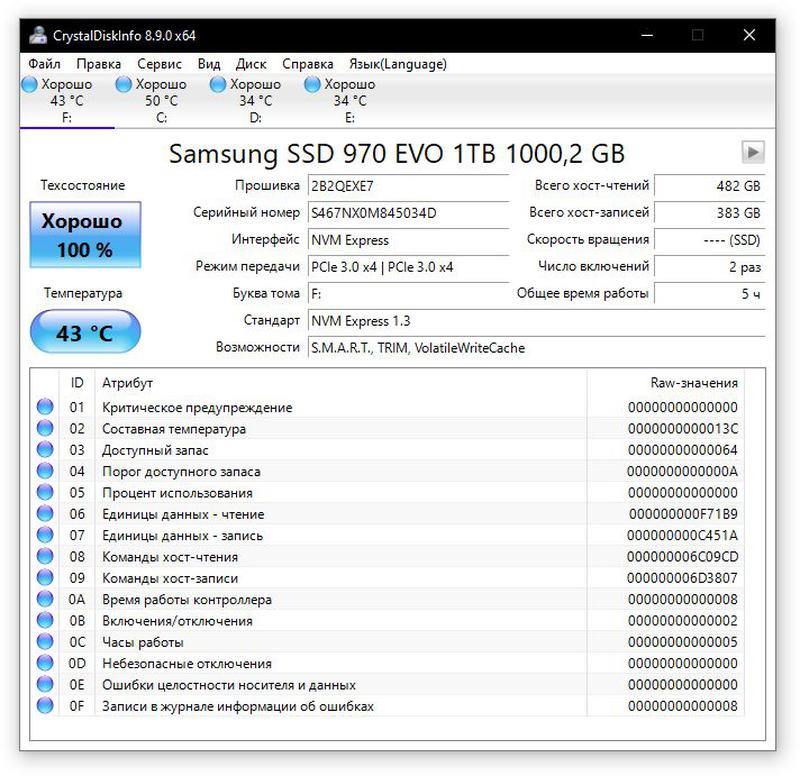Click status orb for drive E:

point(313,85)
